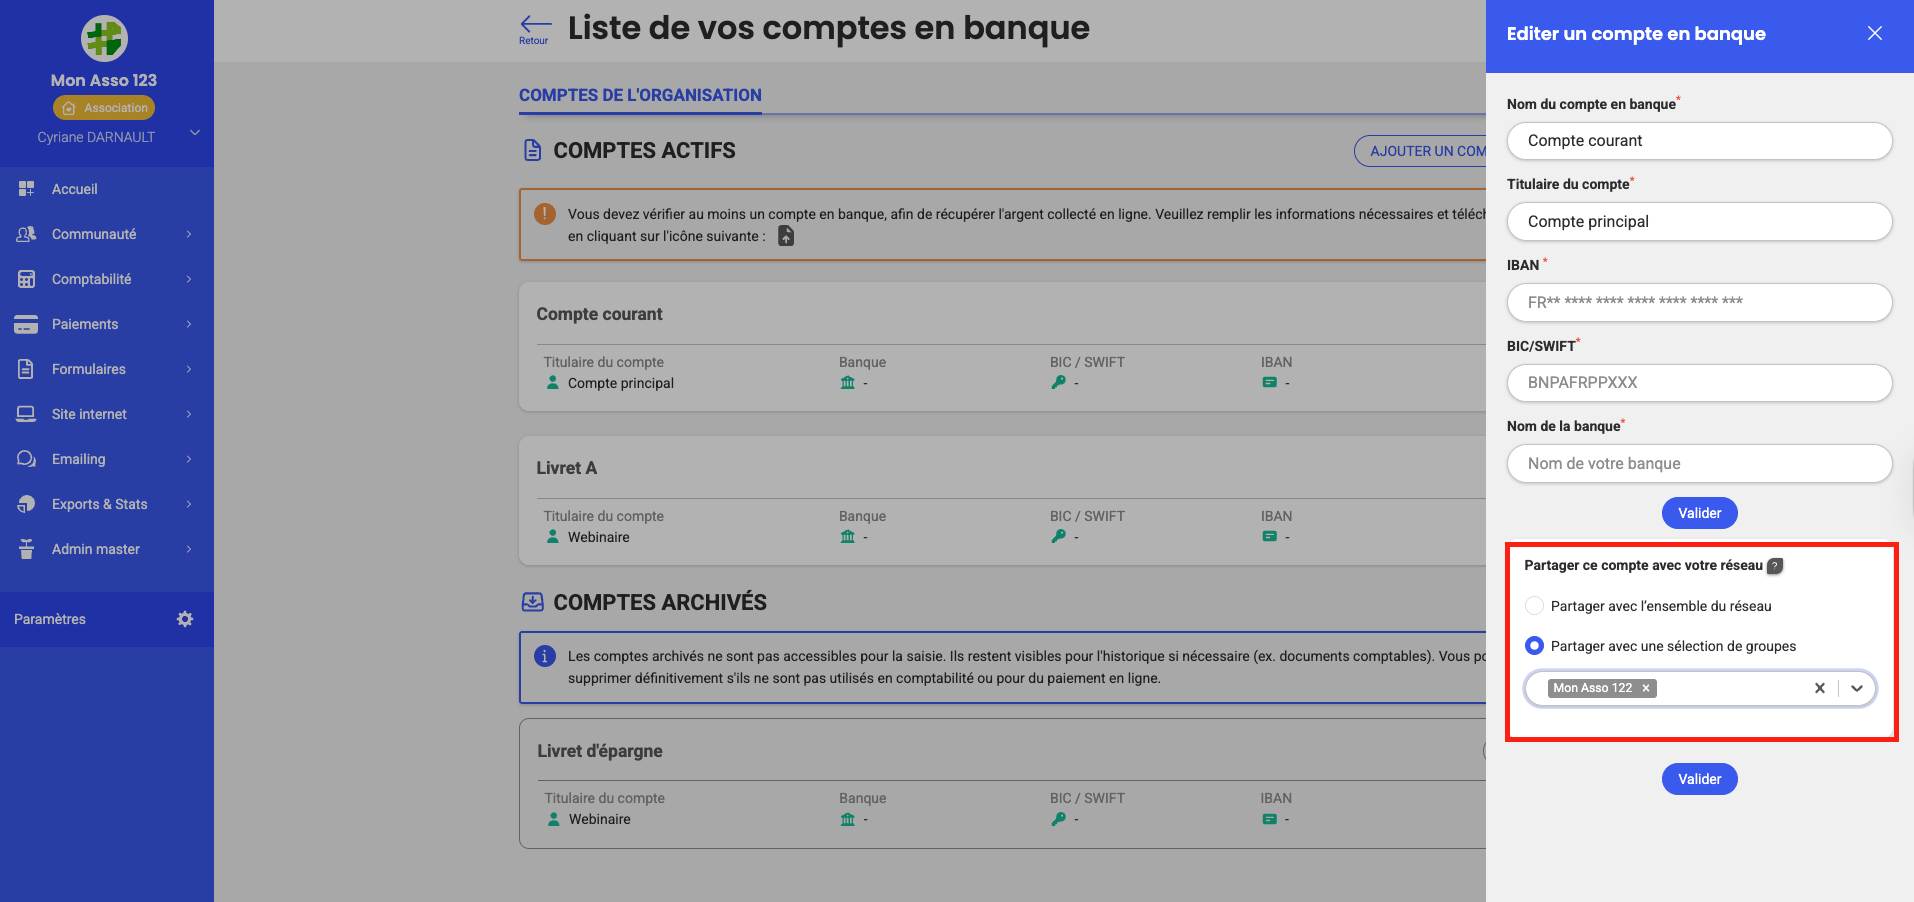Open the Paramètres settings gear
Screen dimensions: 1914x902
click(x=184, y=618)
